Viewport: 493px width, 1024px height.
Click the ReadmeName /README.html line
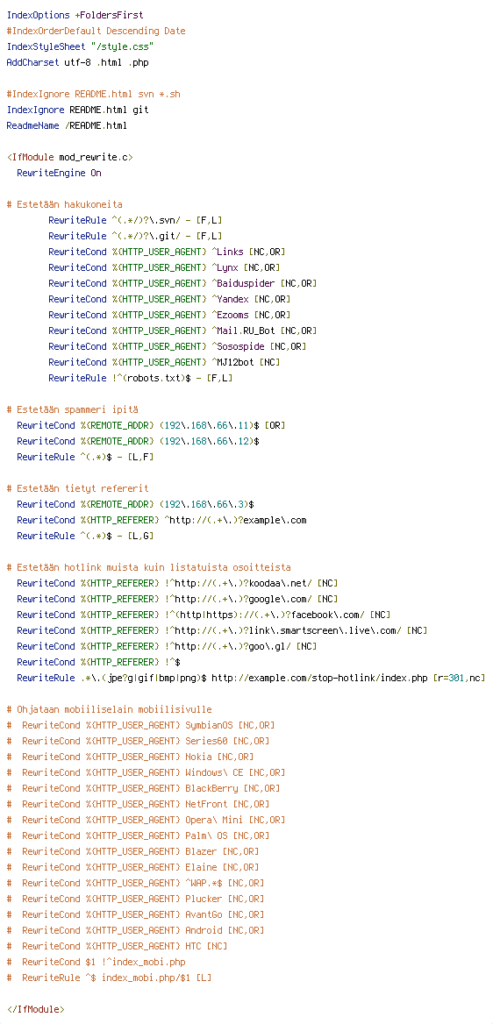pos(67,125)
